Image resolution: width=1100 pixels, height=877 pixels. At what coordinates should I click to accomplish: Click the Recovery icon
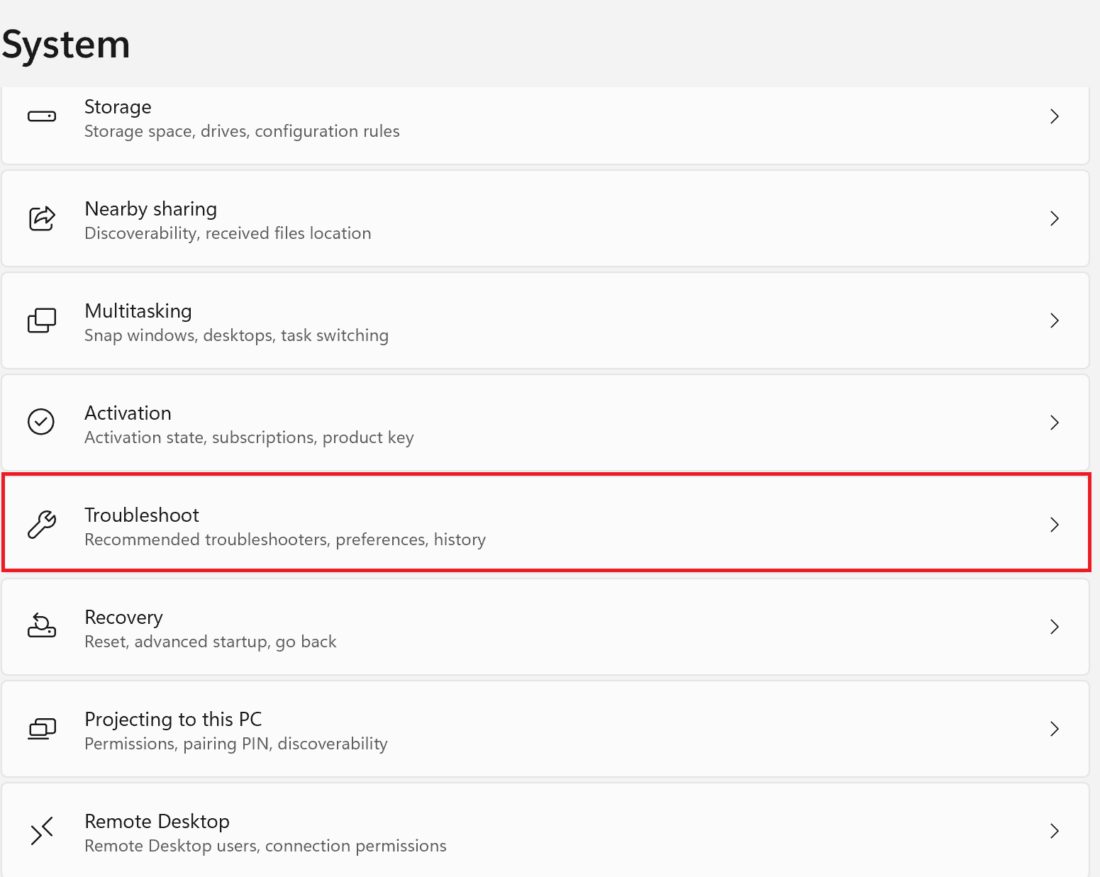click(41, 627)
